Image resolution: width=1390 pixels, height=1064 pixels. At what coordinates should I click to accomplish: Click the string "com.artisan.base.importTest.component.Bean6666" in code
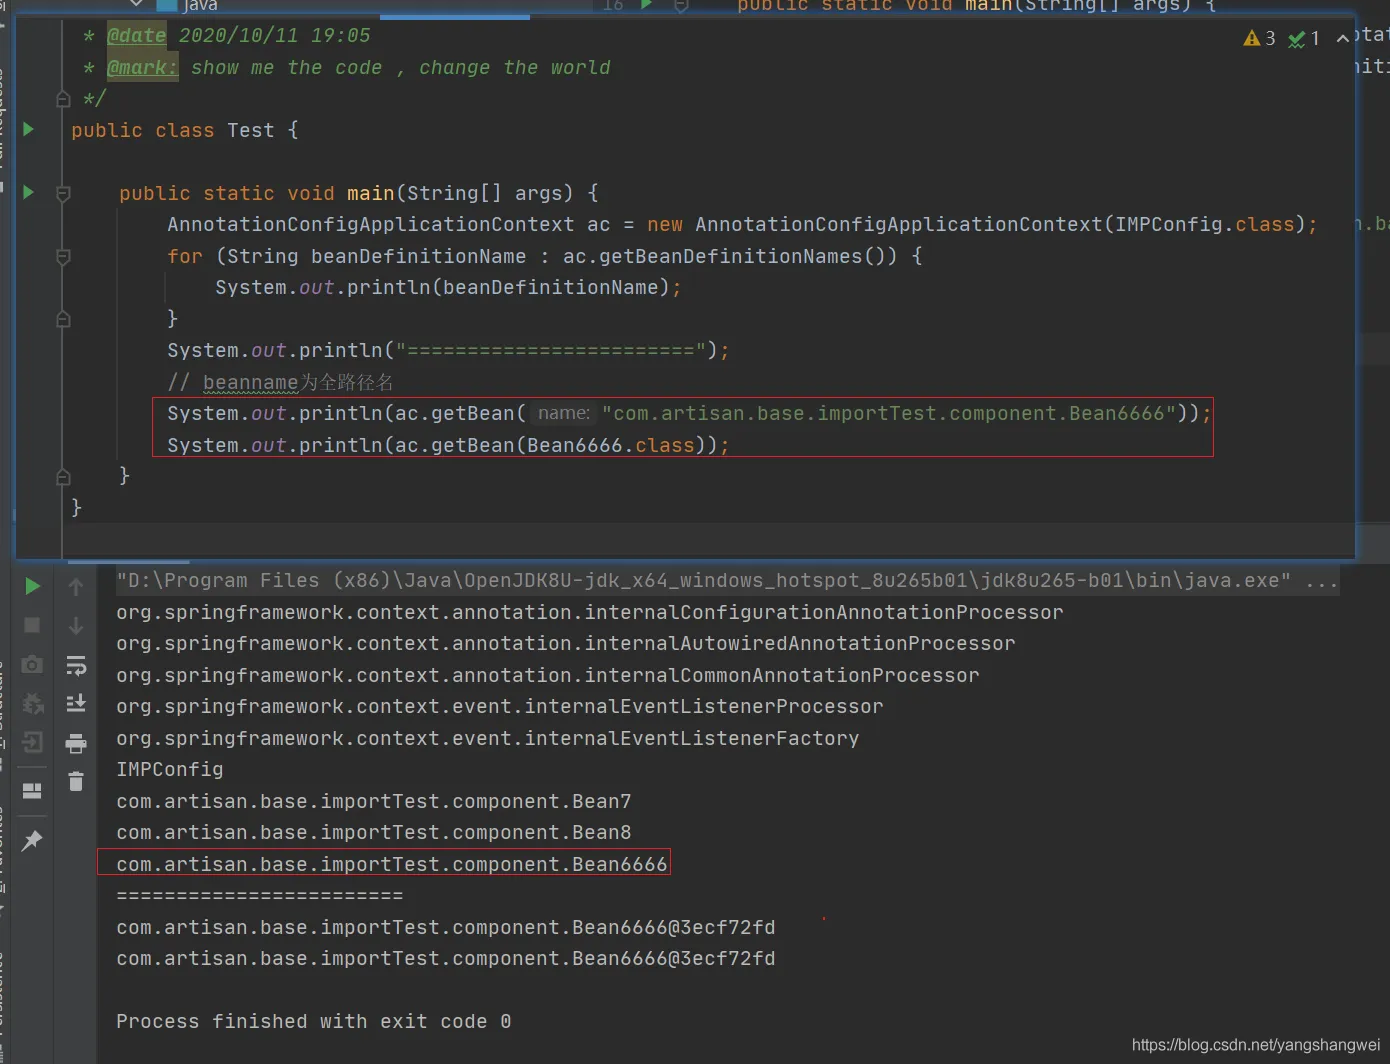click(889, 414)
